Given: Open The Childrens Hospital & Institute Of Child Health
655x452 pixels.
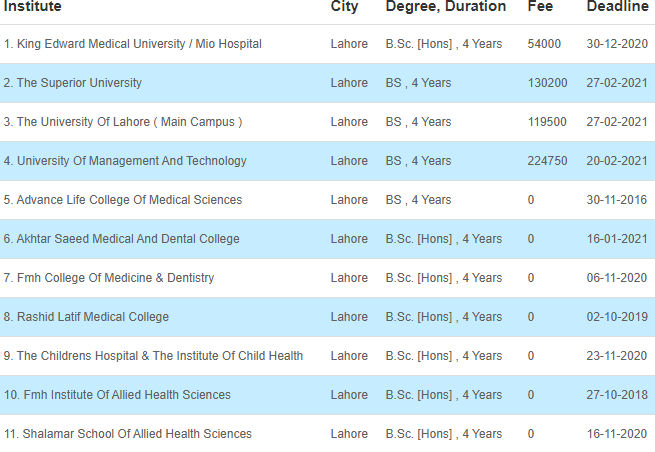Looking at the screenshot, I should tap(153, 356).
